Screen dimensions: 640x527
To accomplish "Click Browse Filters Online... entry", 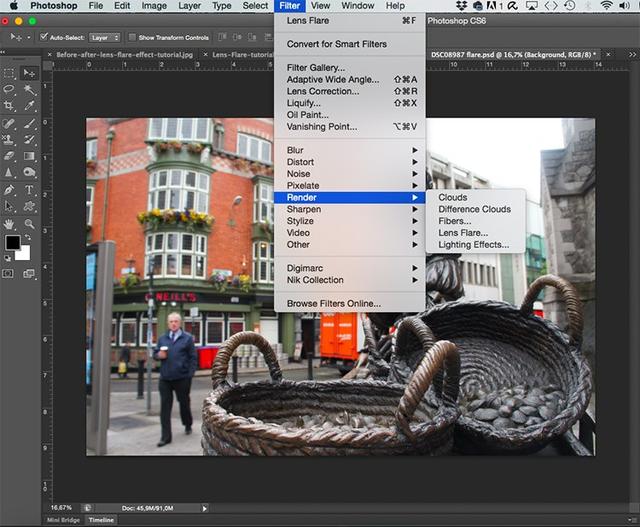I will click(x=334, y=303).
